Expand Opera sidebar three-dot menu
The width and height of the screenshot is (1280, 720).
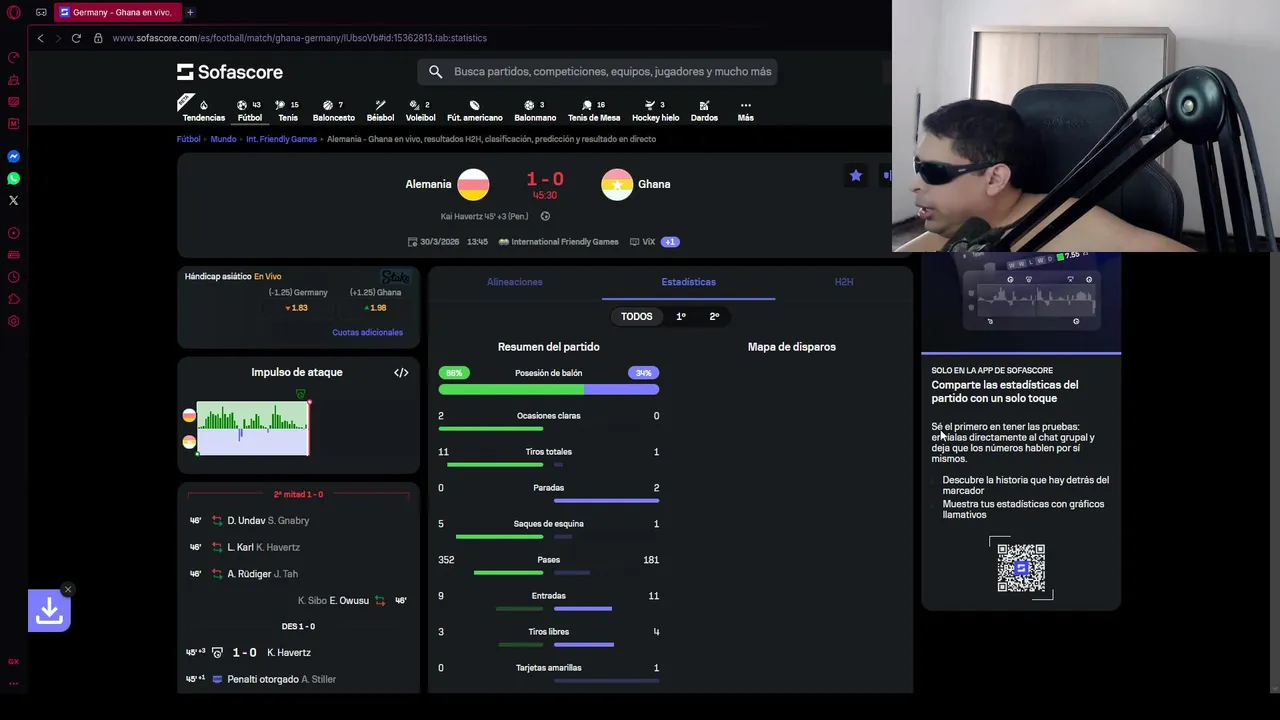click(x=14, y=684)
